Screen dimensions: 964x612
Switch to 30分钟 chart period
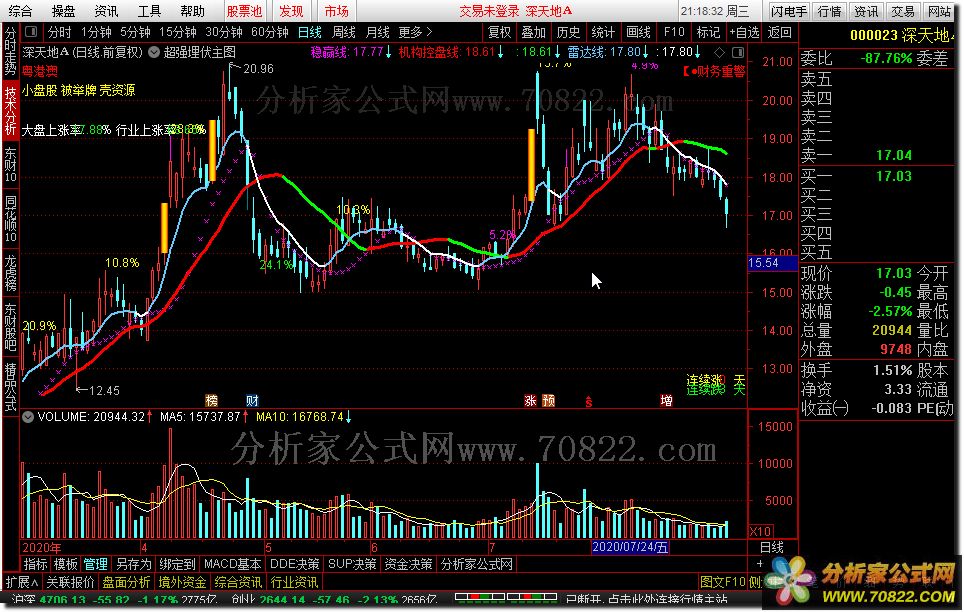224,32
